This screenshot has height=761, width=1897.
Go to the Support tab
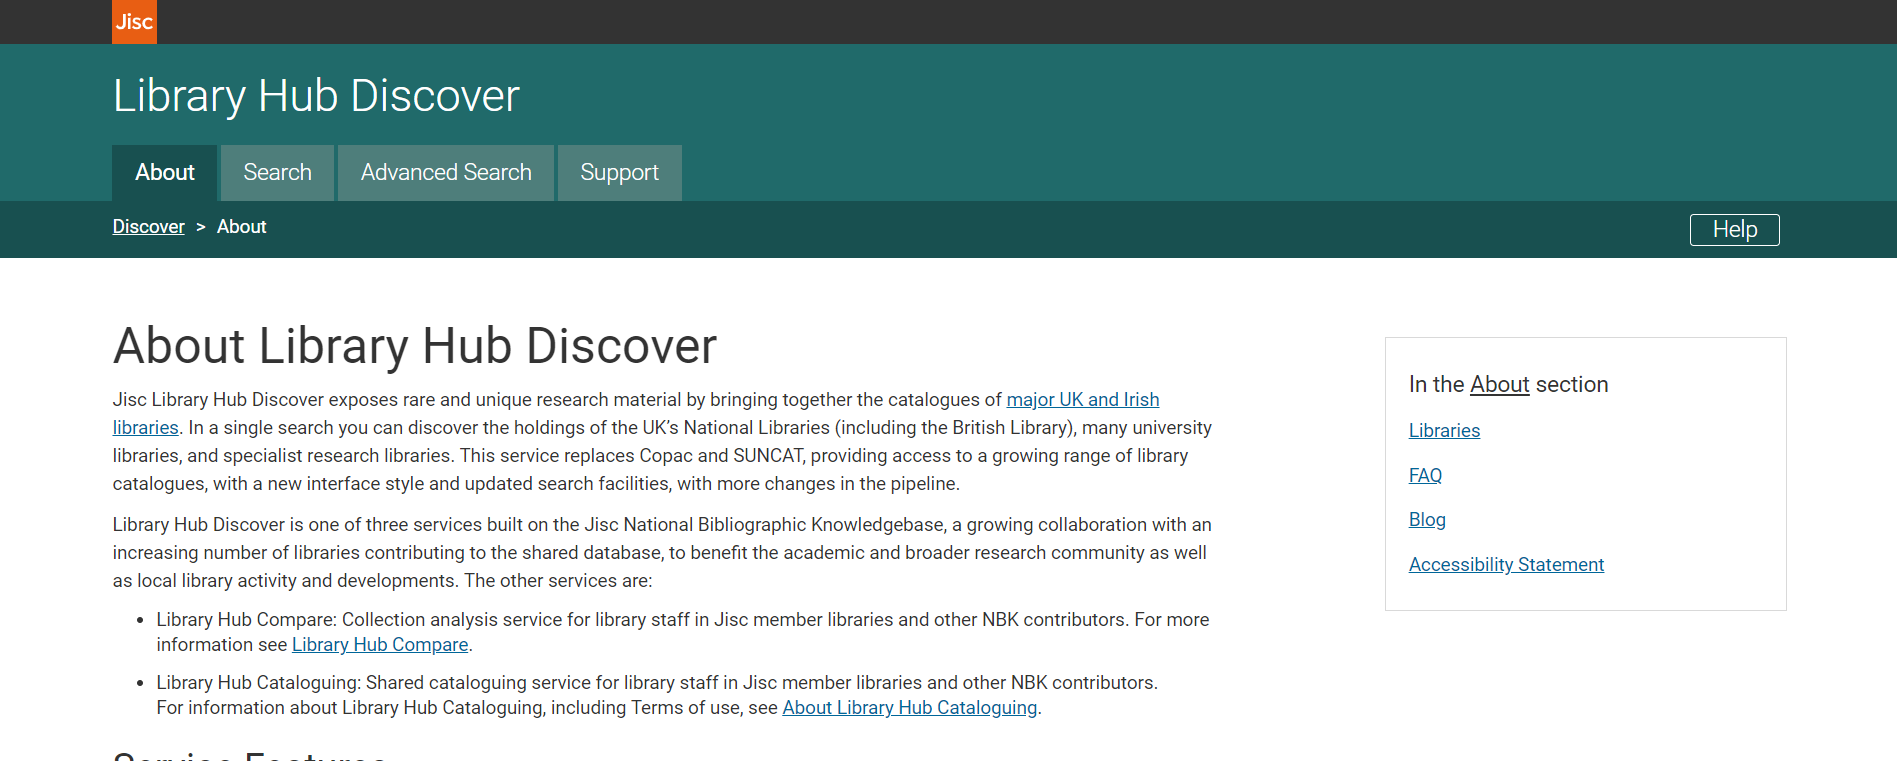(x=619, y=173)
